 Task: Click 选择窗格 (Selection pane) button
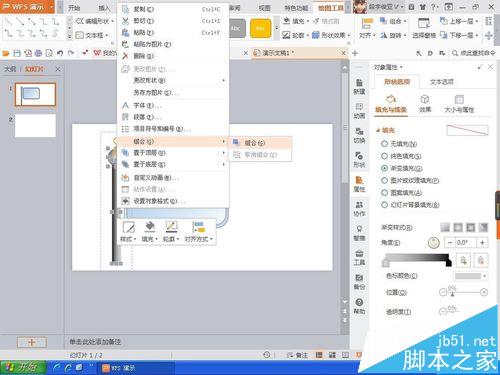click(424, 28)
